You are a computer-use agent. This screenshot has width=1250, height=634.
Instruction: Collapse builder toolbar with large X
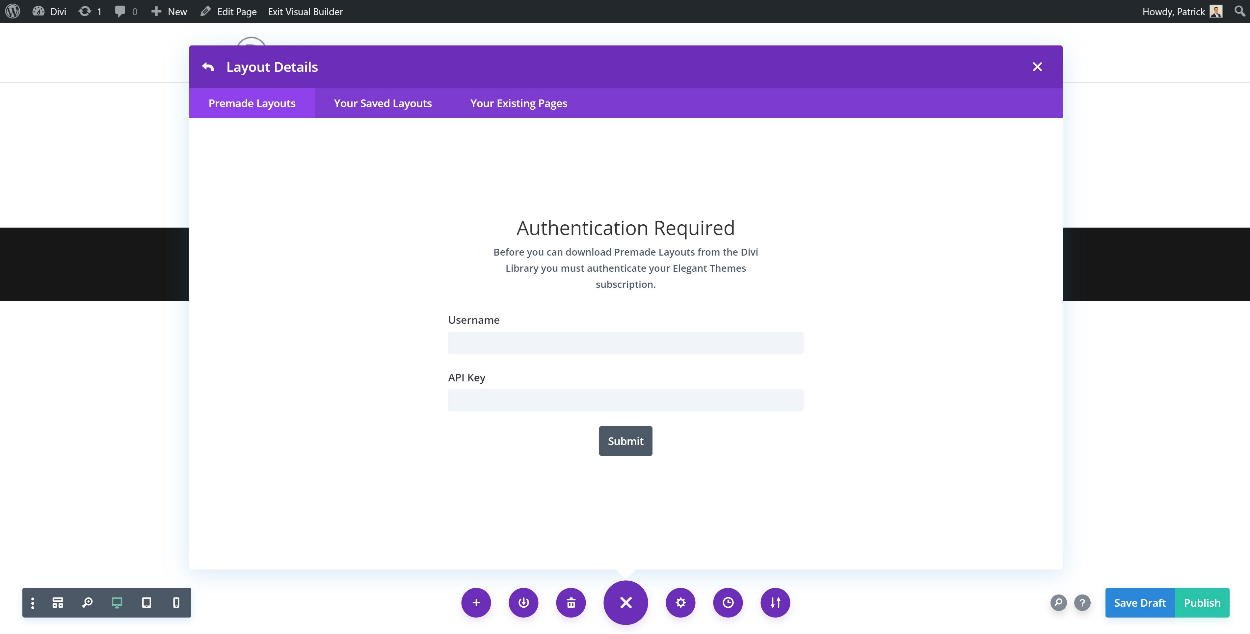point(626,603)
